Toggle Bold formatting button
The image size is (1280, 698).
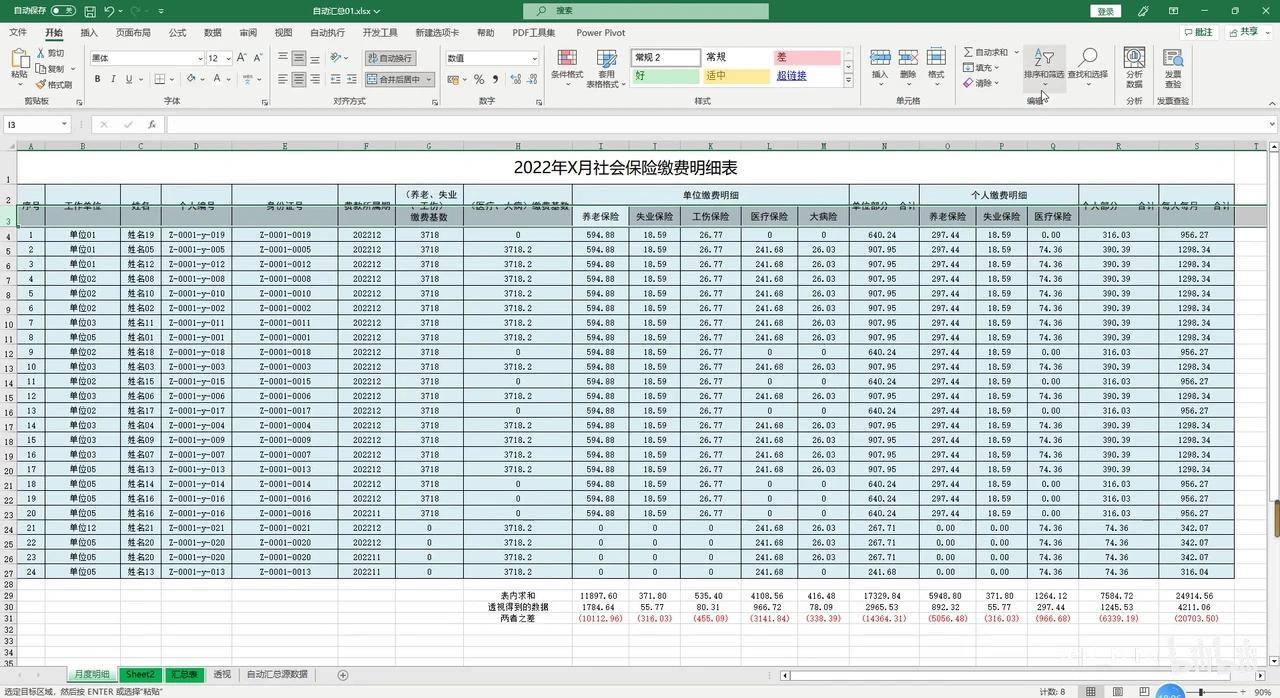point(97,79)
